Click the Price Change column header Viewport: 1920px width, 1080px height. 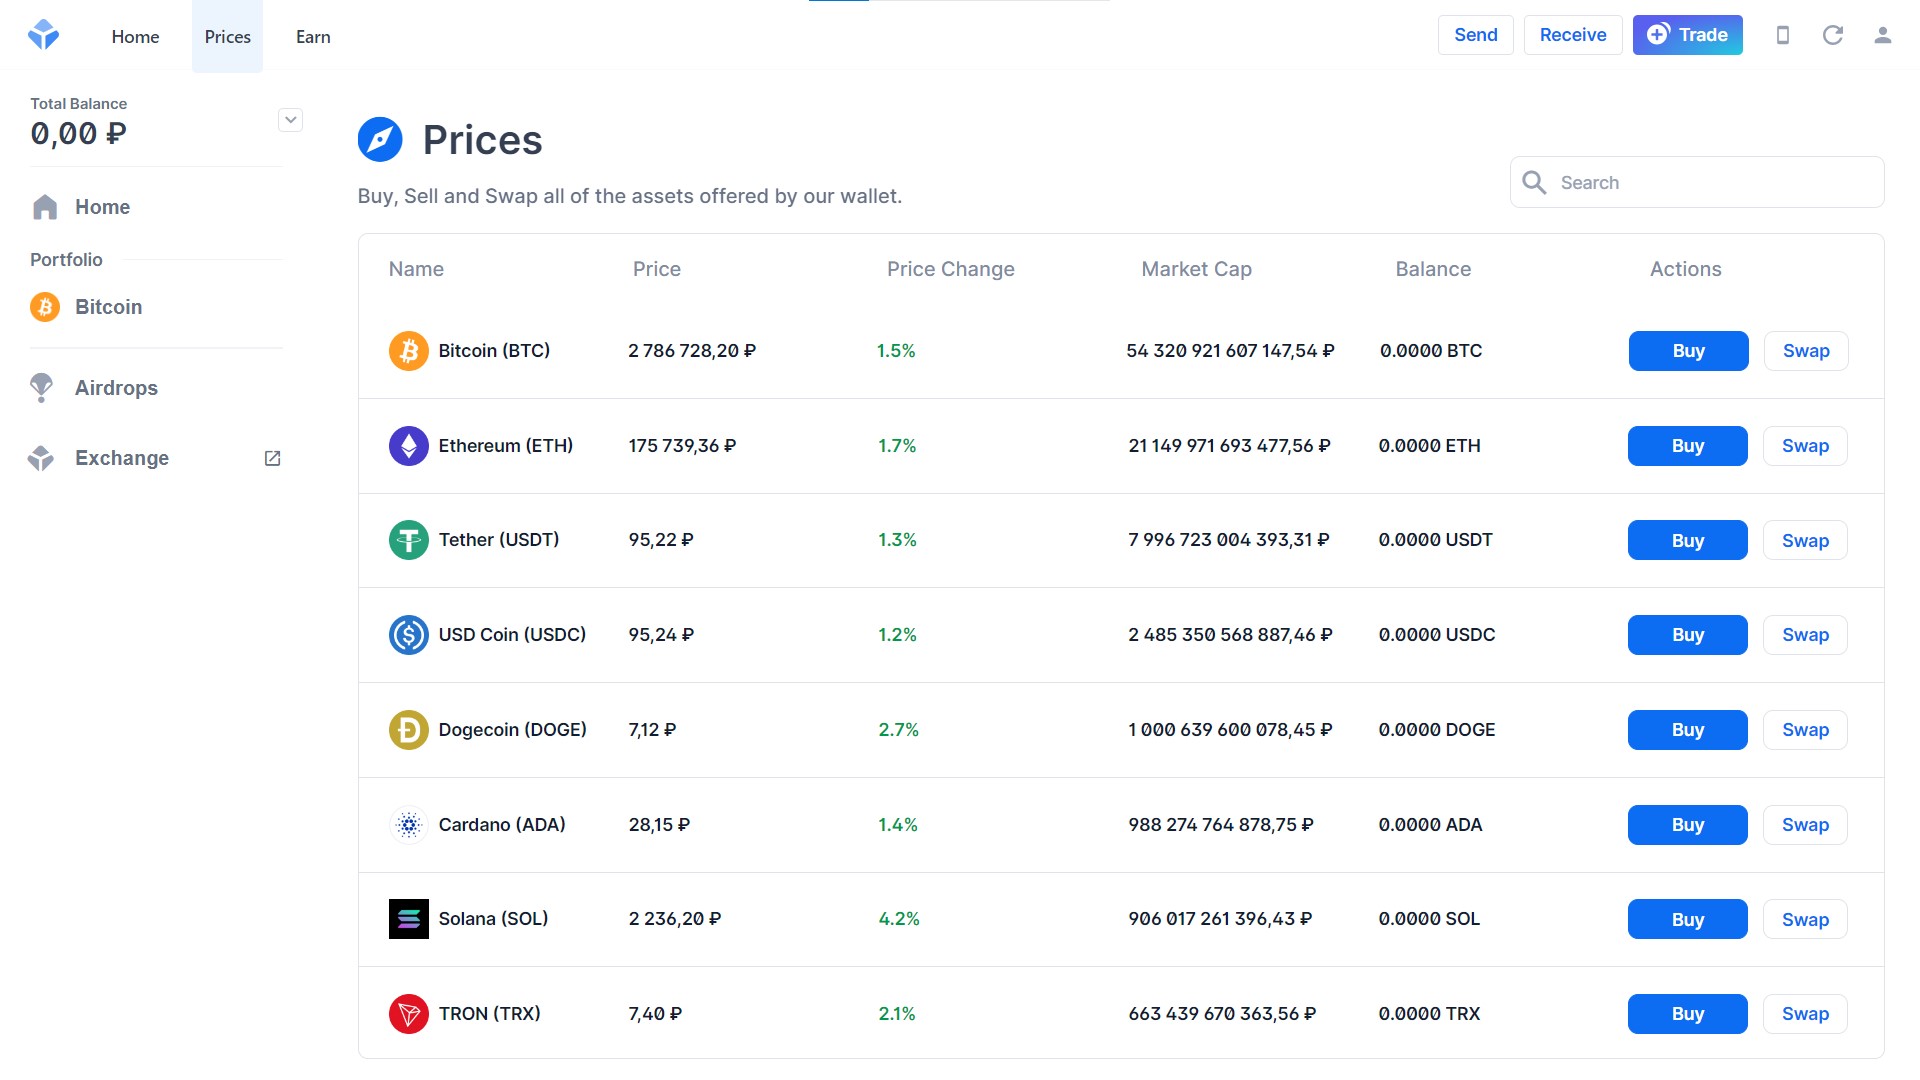[950, 269]
